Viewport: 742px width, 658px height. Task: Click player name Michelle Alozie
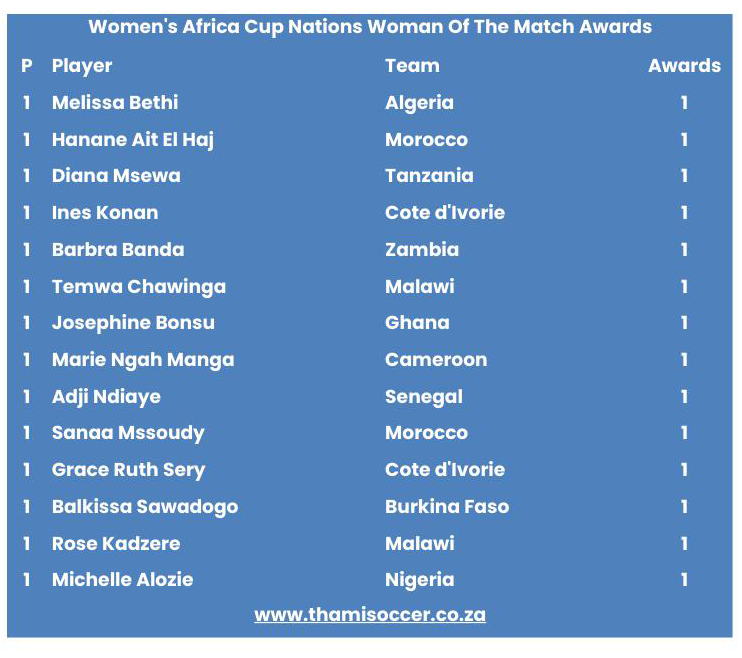click(123, 579)
